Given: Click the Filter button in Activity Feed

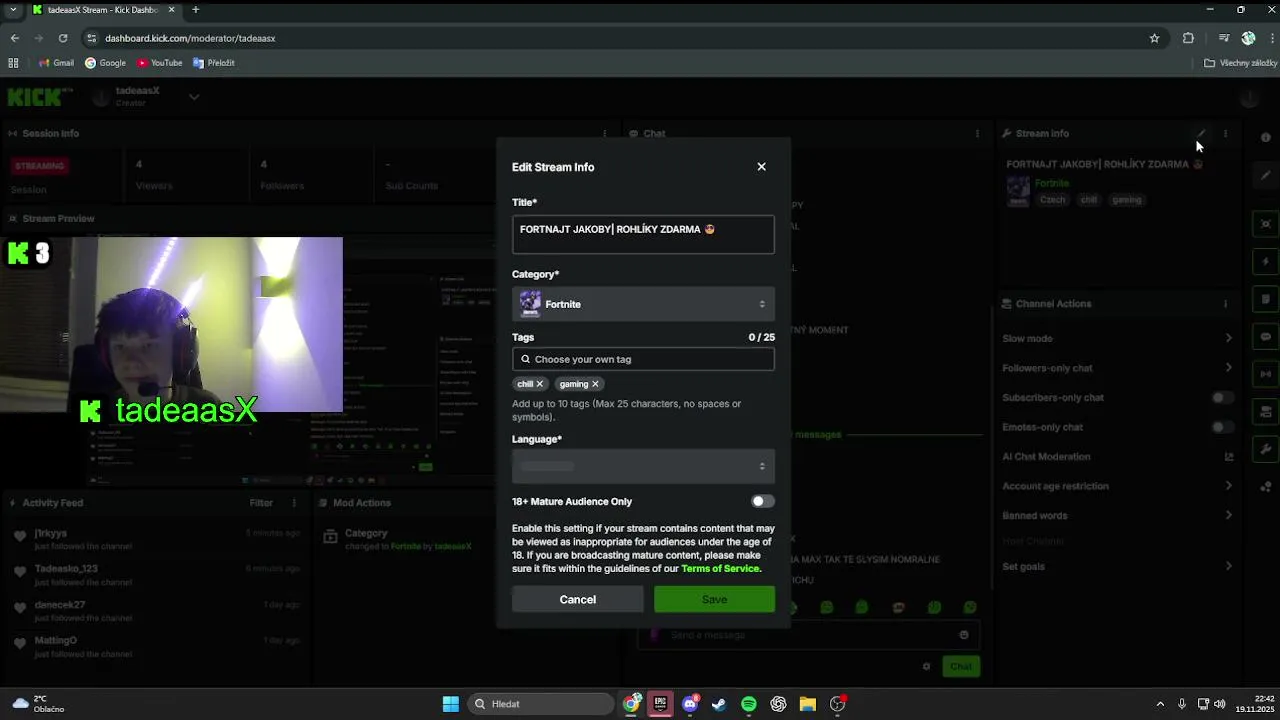Looking at the screenshot, I should click(261, 503).
